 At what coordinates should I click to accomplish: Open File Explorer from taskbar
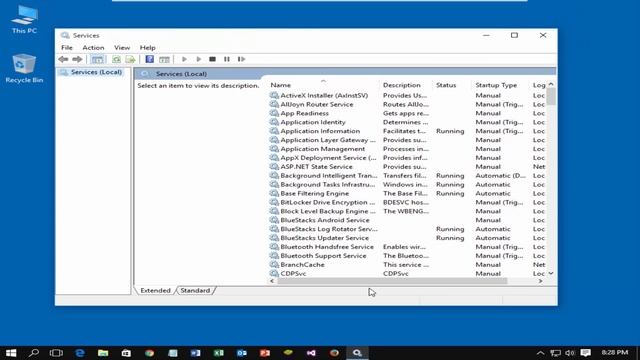tap(103, 353)
